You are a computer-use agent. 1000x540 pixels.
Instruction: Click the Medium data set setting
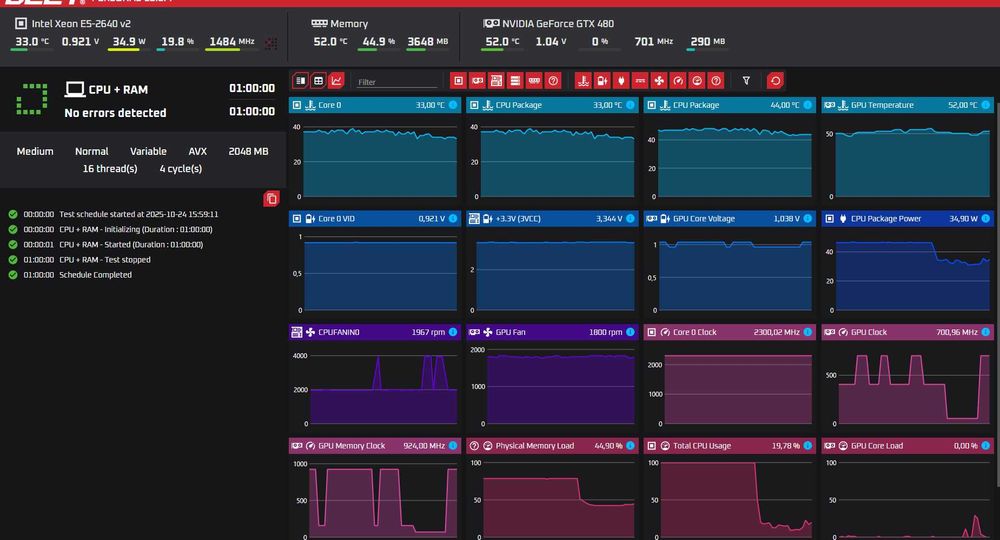coord(35,151)
